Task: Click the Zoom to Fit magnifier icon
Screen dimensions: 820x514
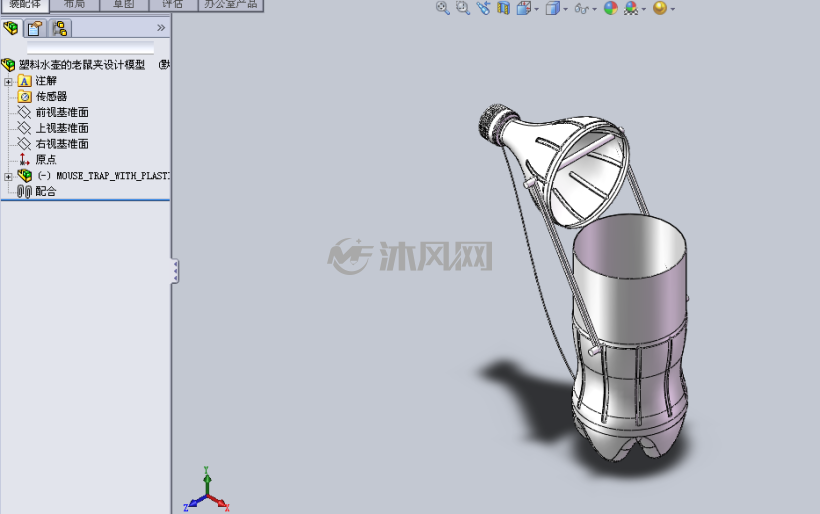Action: click(442, 8)
